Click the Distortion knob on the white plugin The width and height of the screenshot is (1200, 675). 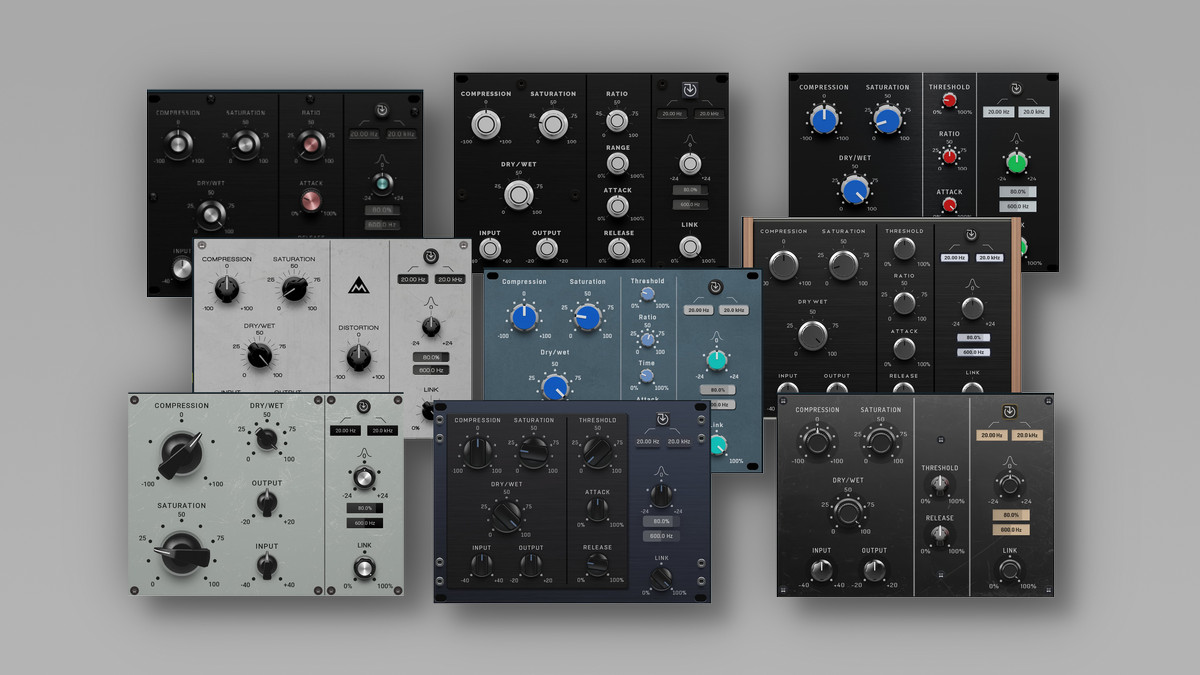click(x=358, y=355)
